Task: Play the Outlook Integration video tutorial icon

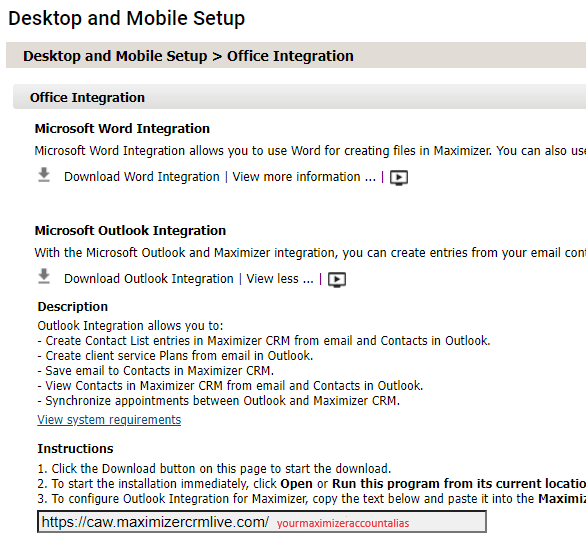Action: (x=337, y=279)
